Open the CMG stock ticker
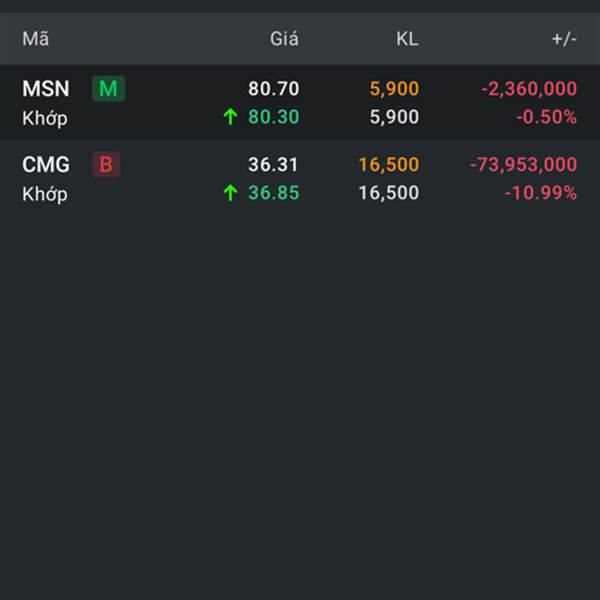This screenshot has width=600, height=600. [x=46, y=165]
